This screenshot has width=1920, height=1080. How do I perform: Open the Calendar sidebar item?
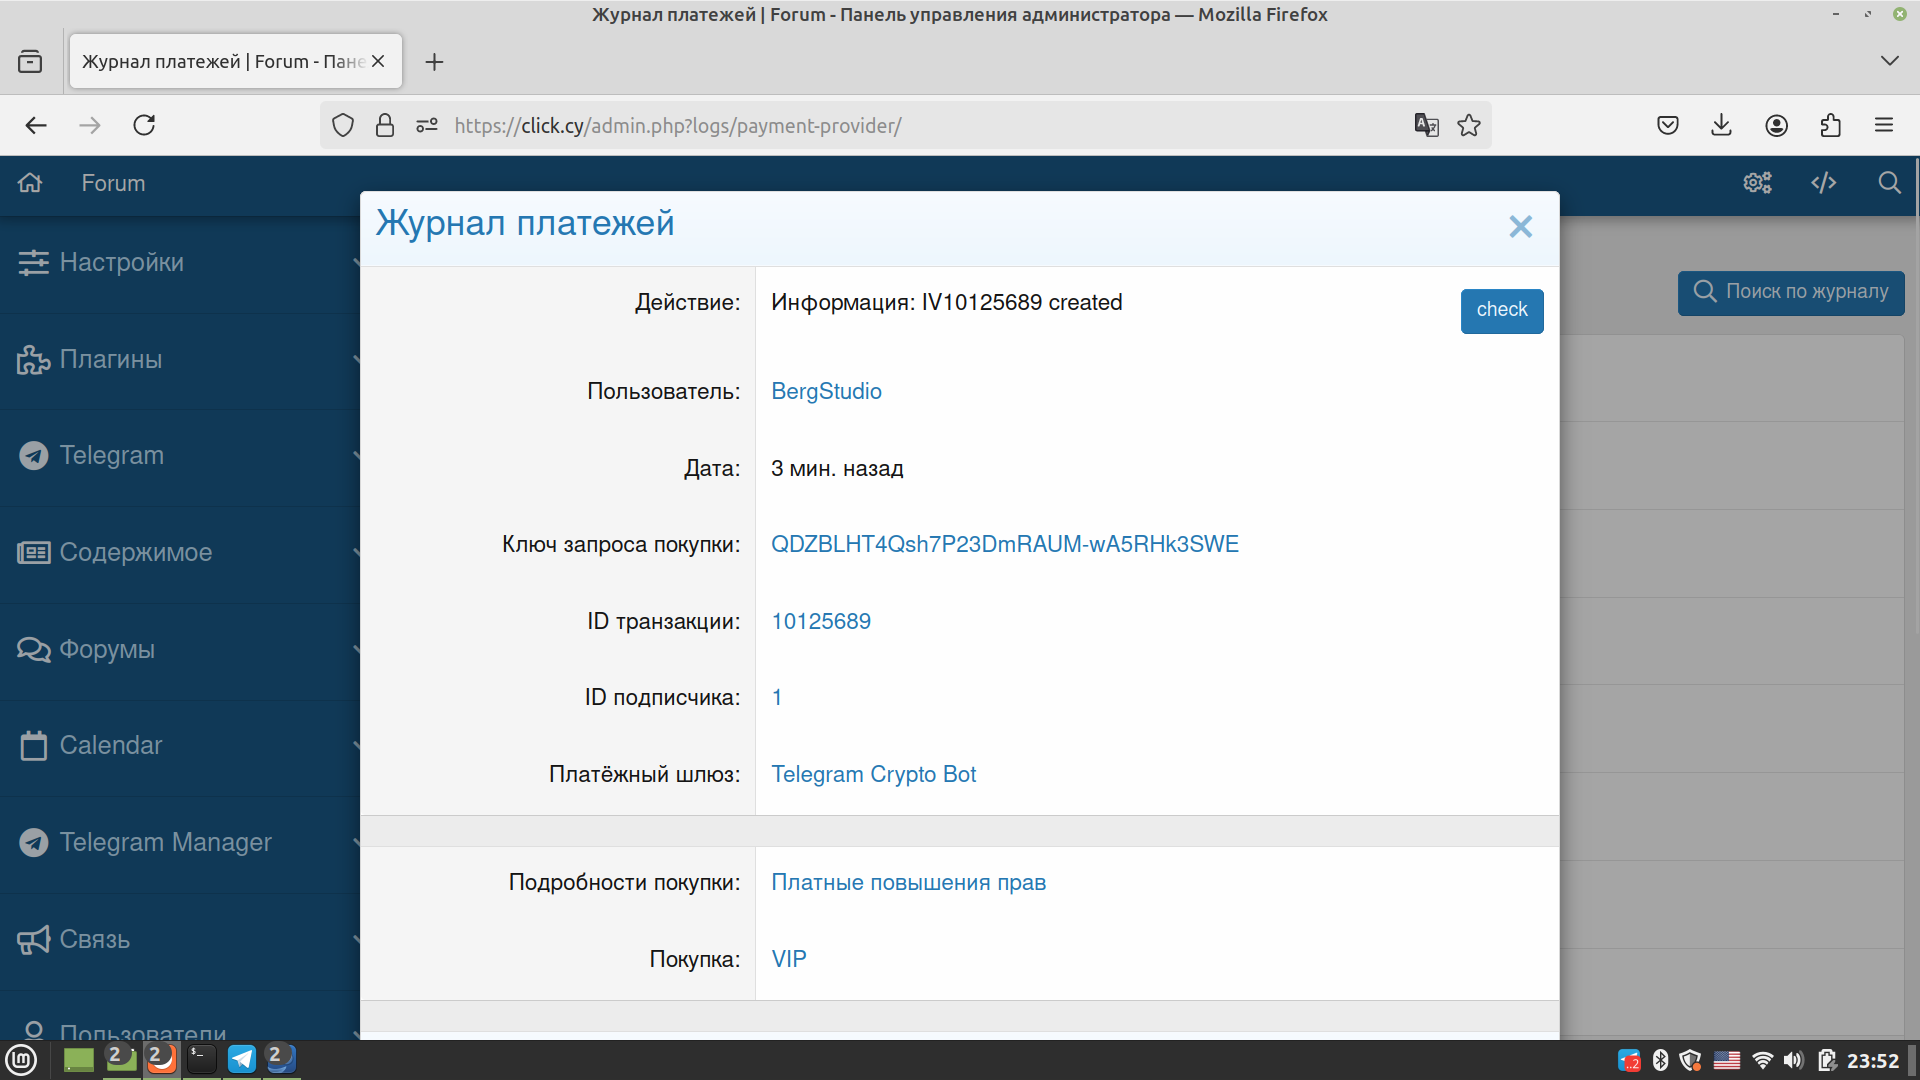[110, 745]
